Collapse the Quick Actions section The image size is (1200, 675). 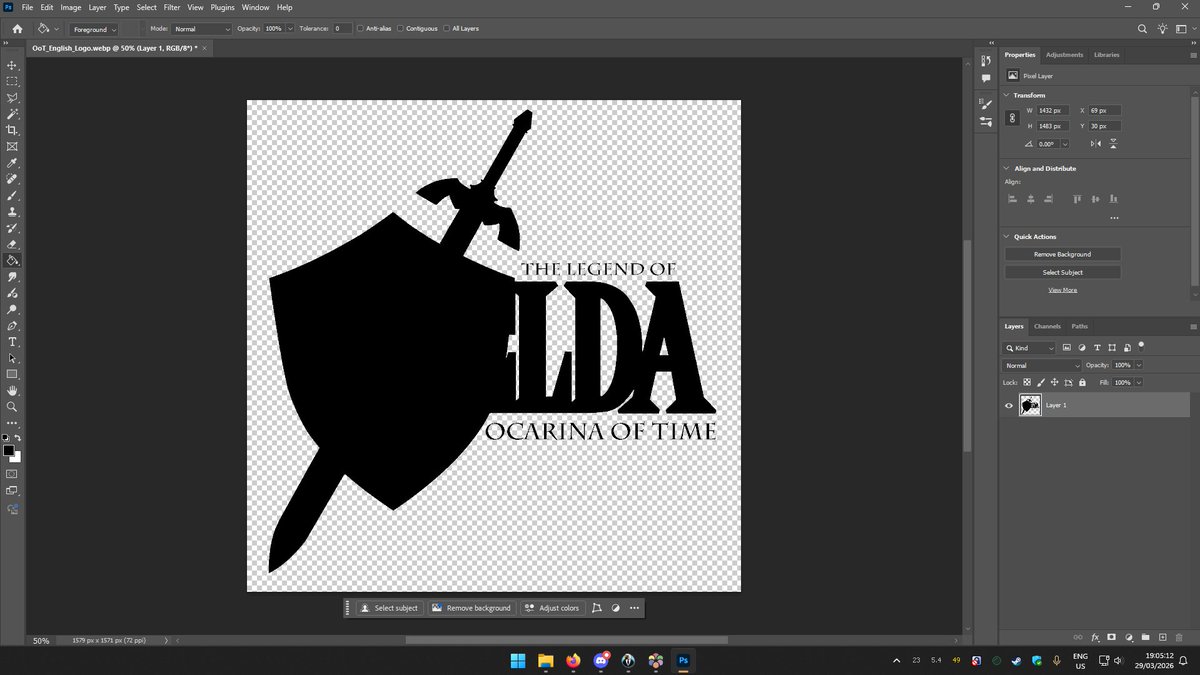click(x=1007, y=237)
